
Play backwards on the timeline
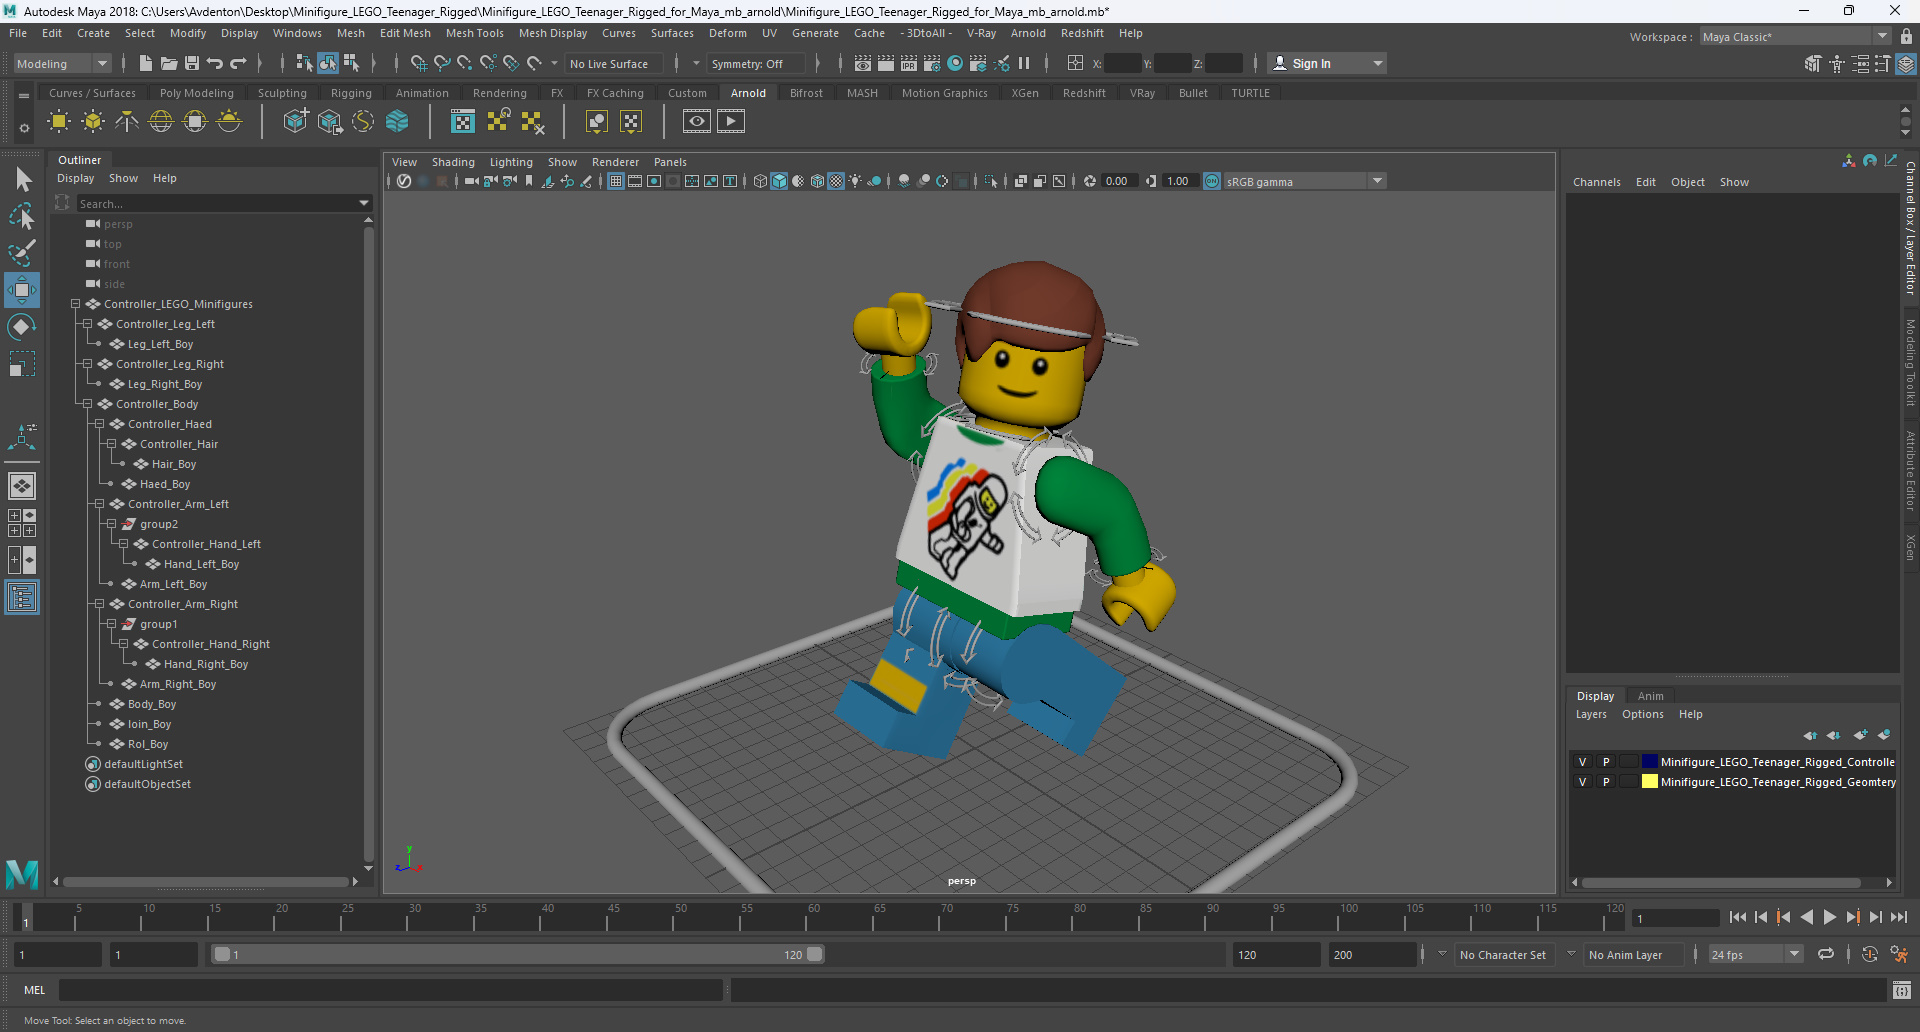click(1807, 917)
